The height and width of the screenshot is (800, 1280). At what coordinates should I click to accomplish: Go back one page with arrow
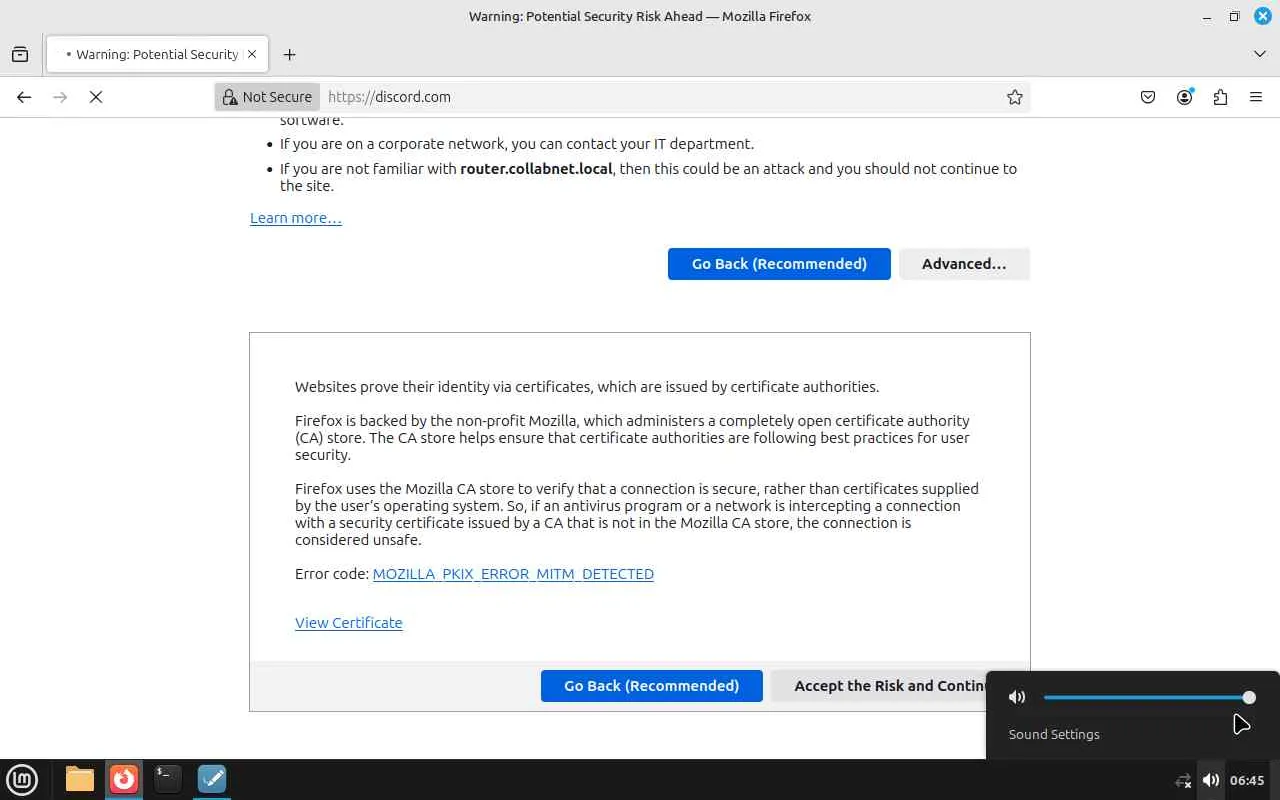24,97
